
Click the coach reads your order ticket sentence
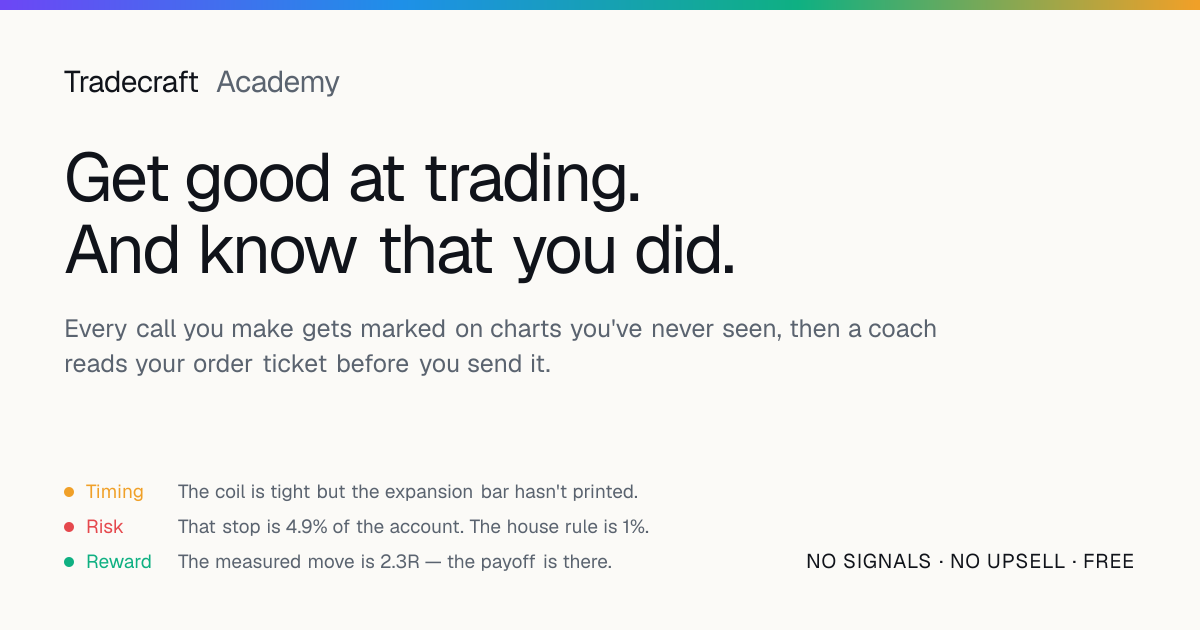pos(307,364)
